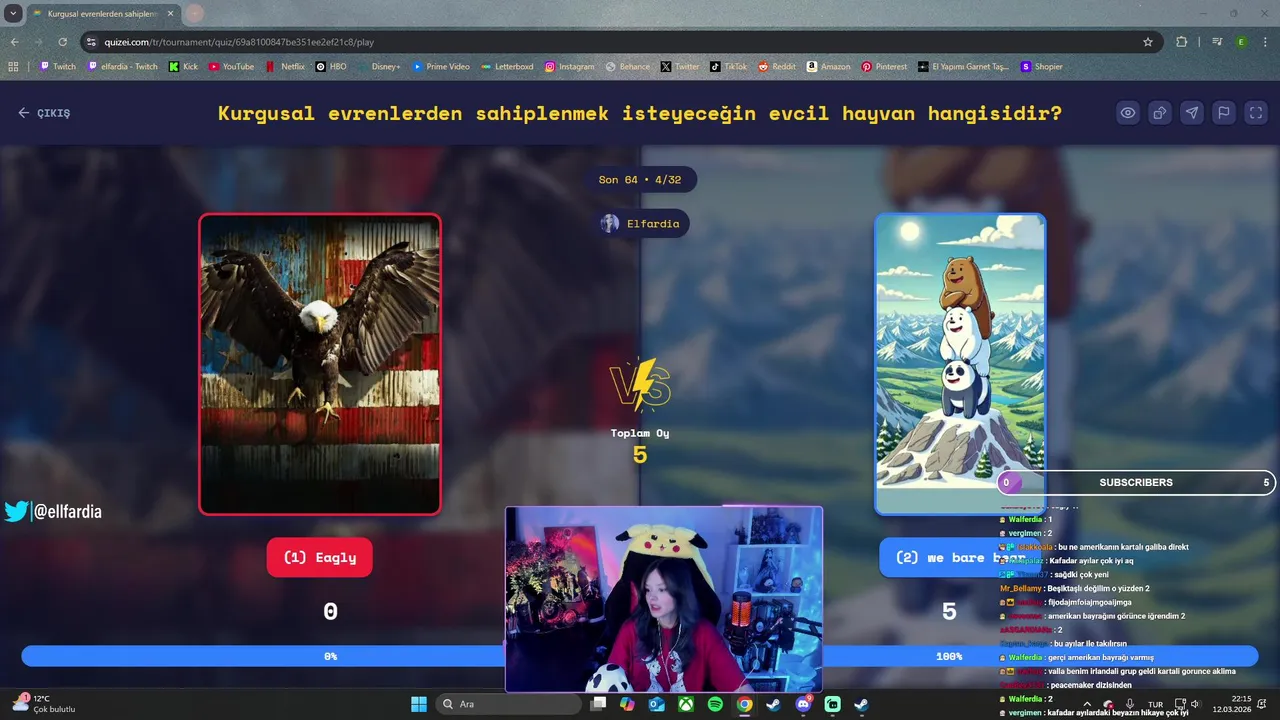The image size is (1280, 720).
Task: Open Xbox app from the taskbar
Action: (686, 704)
